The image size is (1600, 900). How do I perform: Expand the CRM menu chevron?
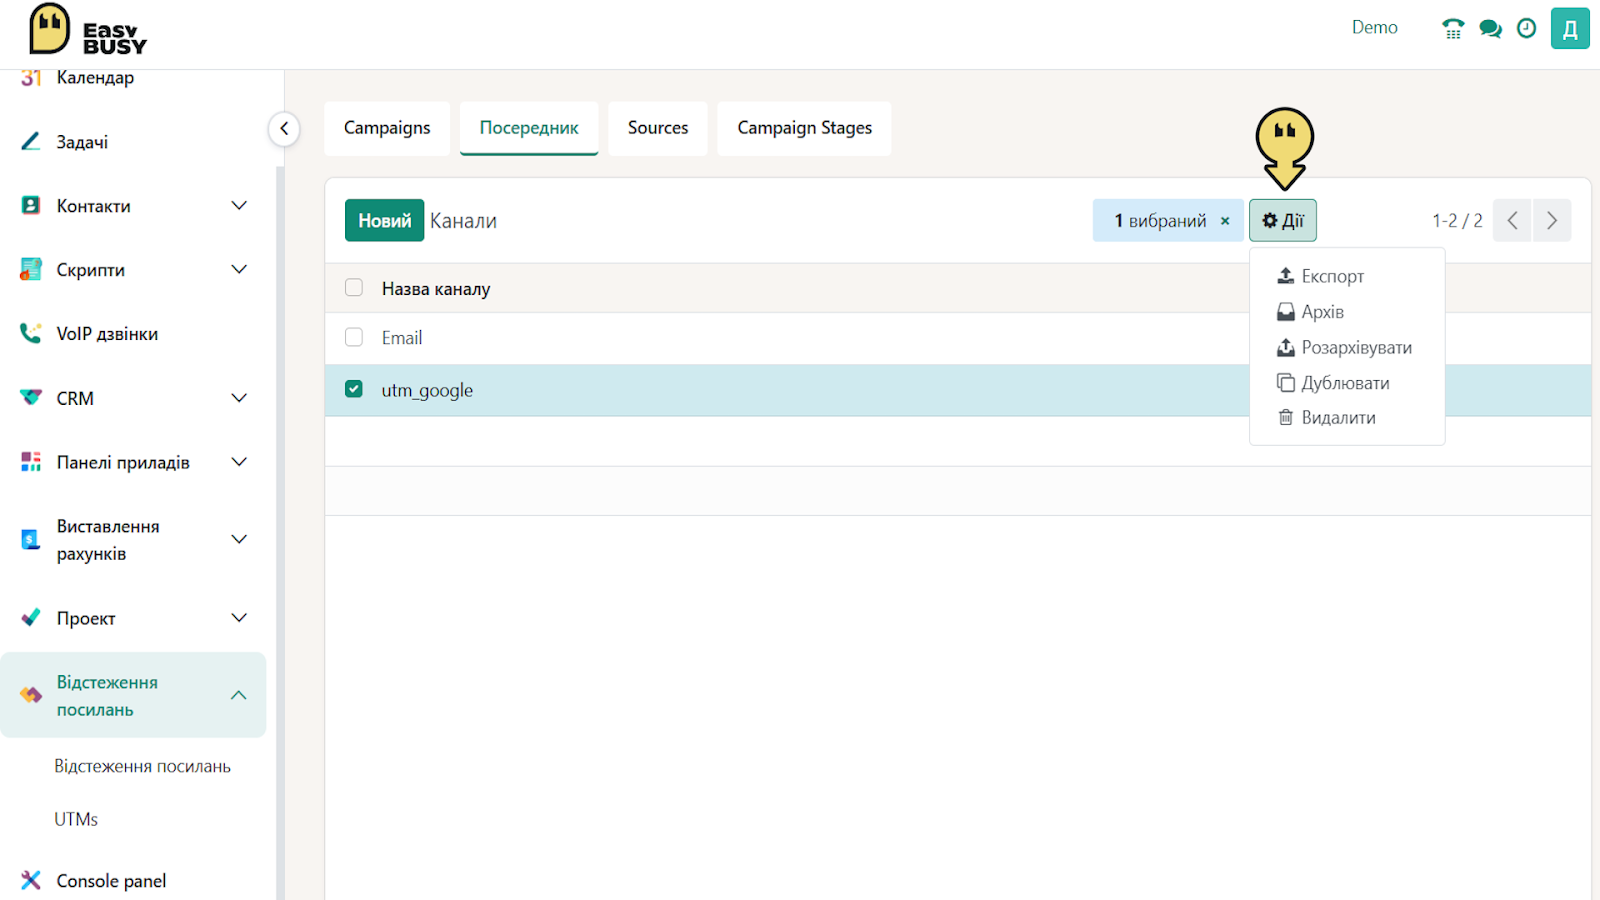coord(239,398)
